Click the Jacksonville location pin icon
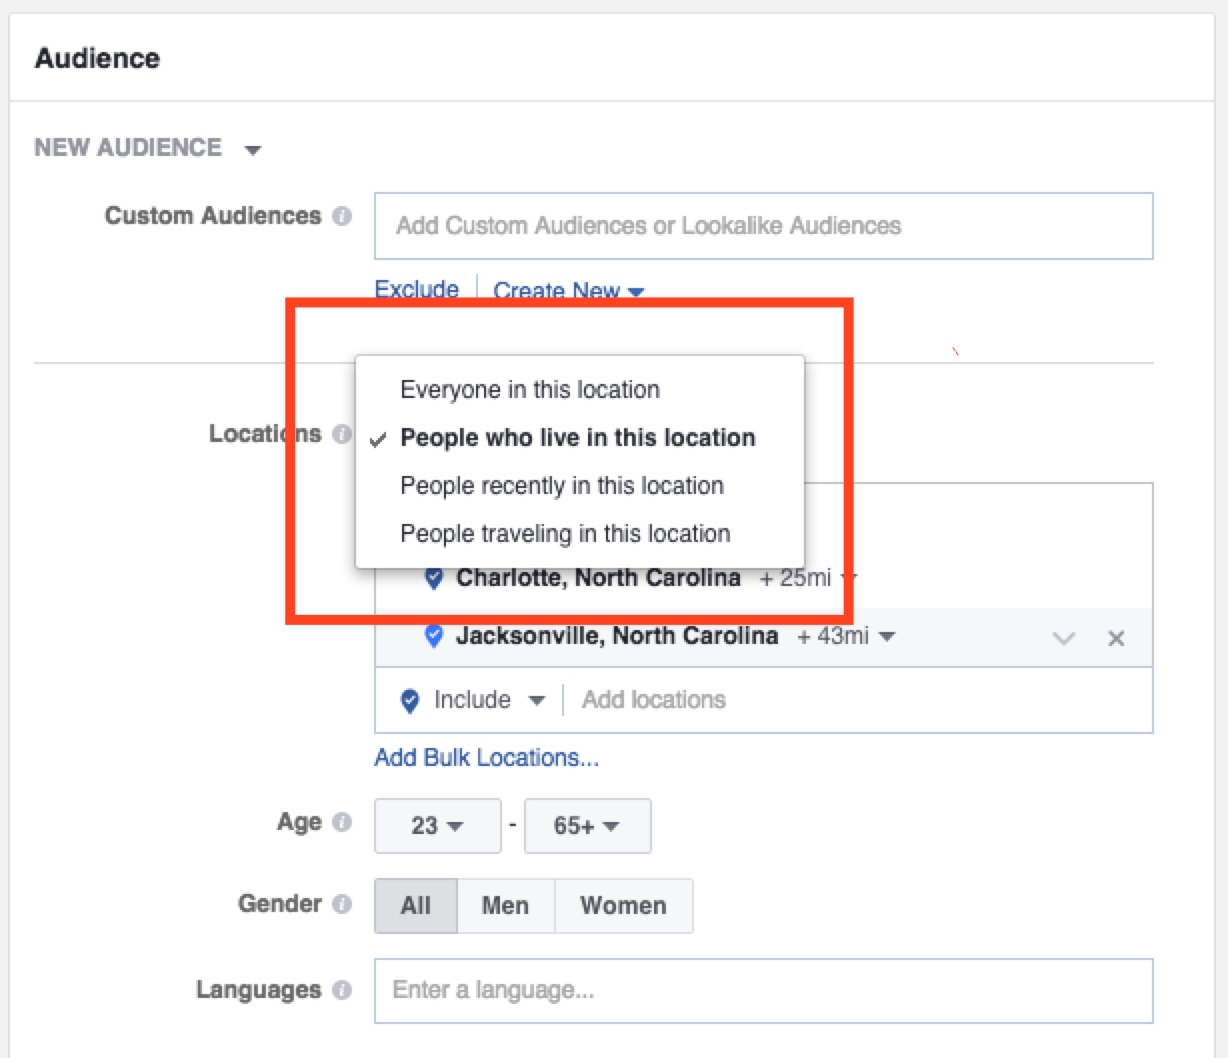 [434, 636]
